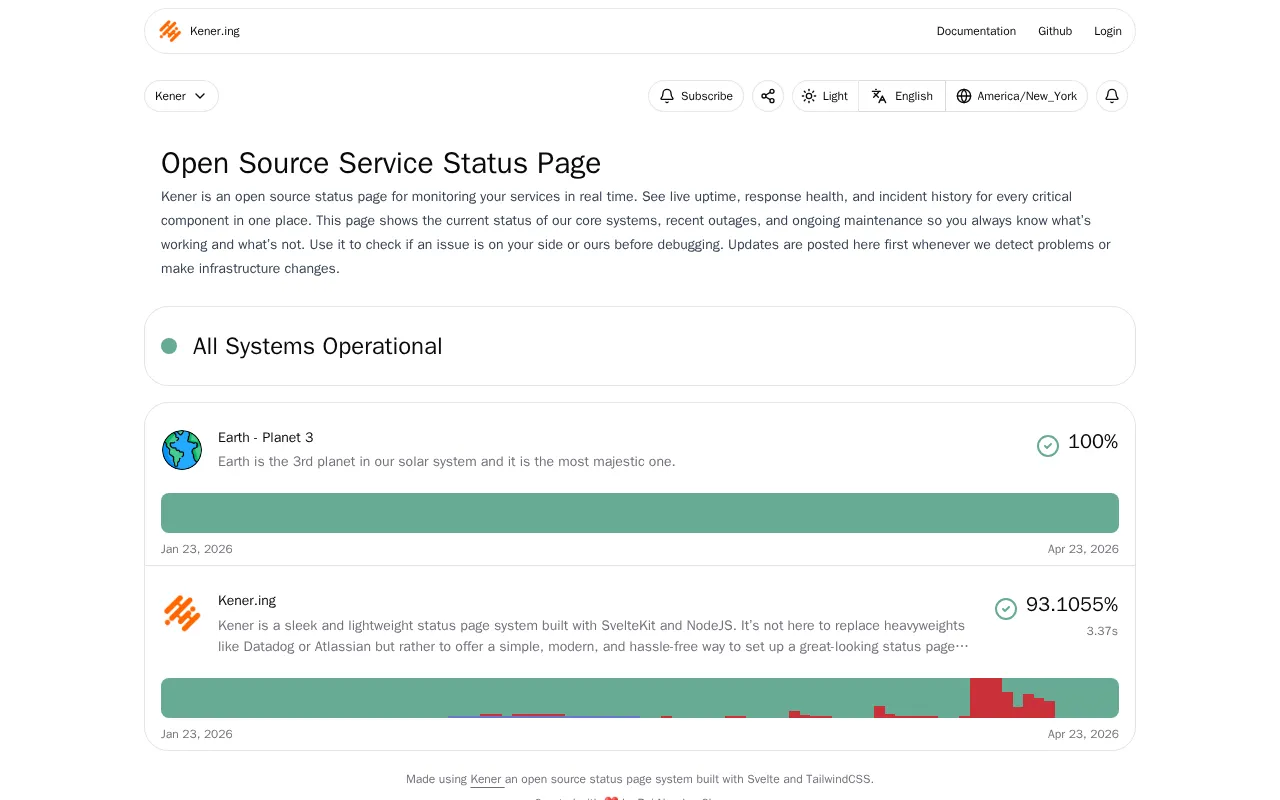Viewport: 1280px width, 800px height.
Task: Open the America/New_York timezone selector
Action: click(x=1017, y=96)
